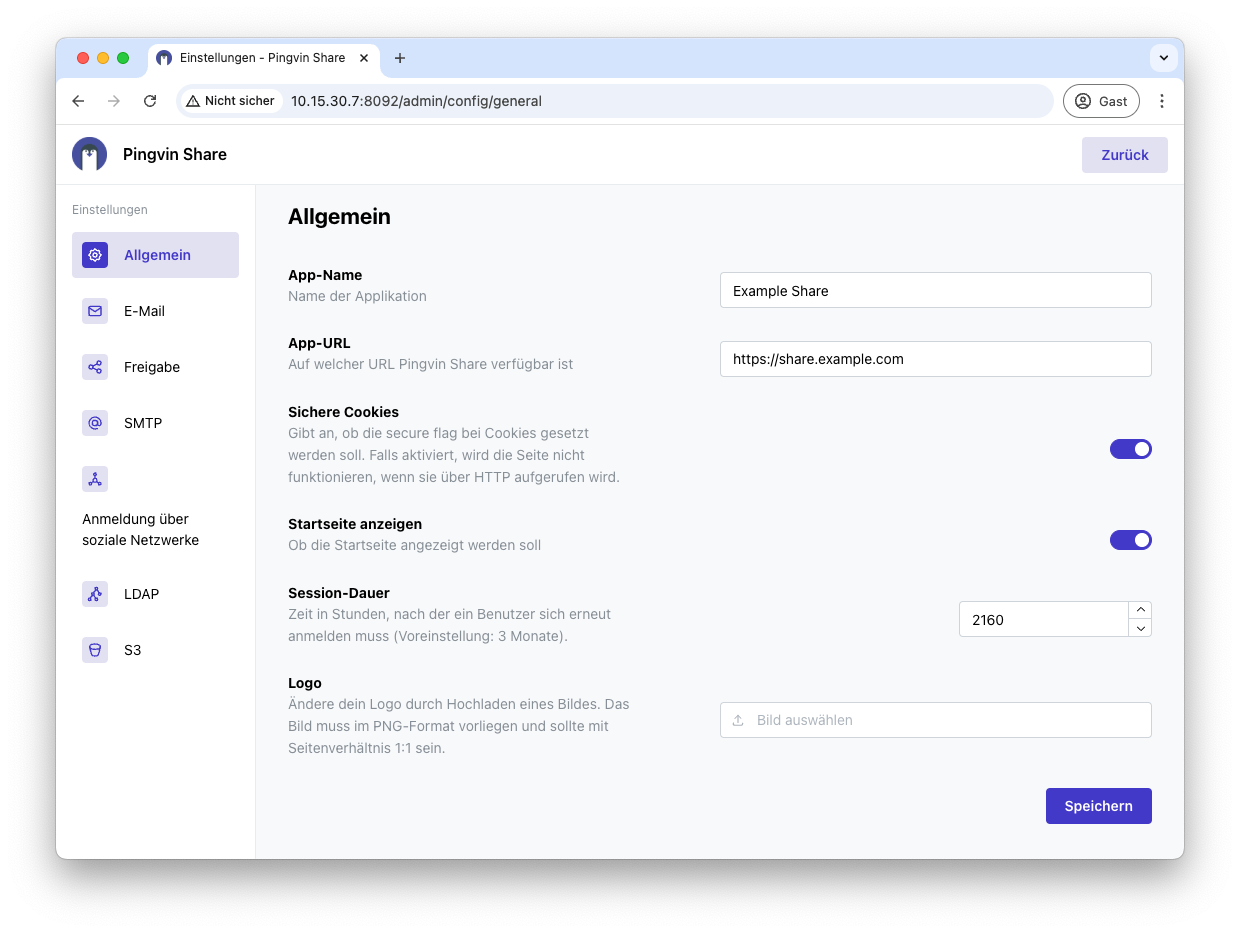Expand the browser tab list chevron

1163,58
